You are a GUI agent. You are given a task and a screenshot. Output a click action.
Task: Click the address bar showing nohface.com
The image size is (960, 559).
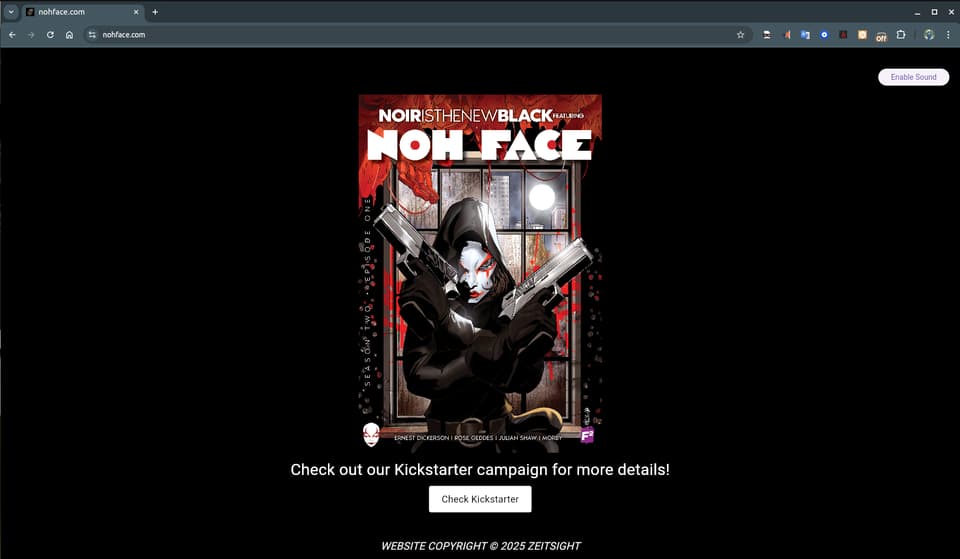tap(416, 35)
